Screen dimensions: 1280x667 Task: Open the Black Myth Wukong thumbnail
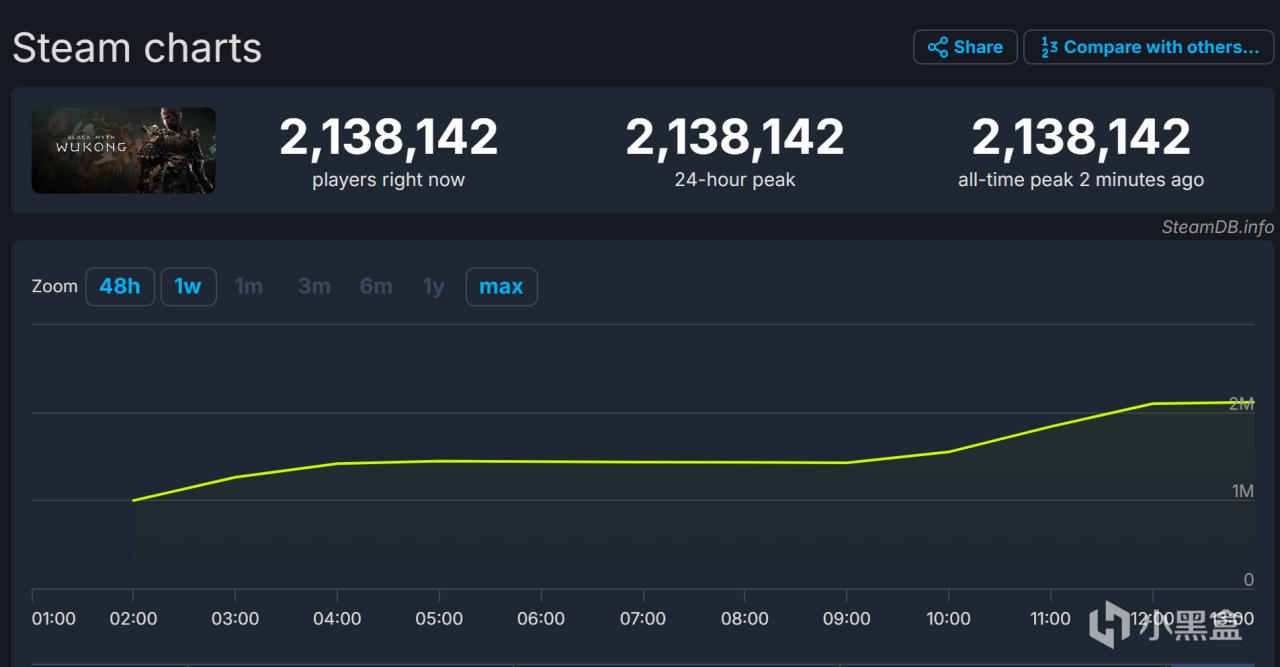tap(123, 150)
